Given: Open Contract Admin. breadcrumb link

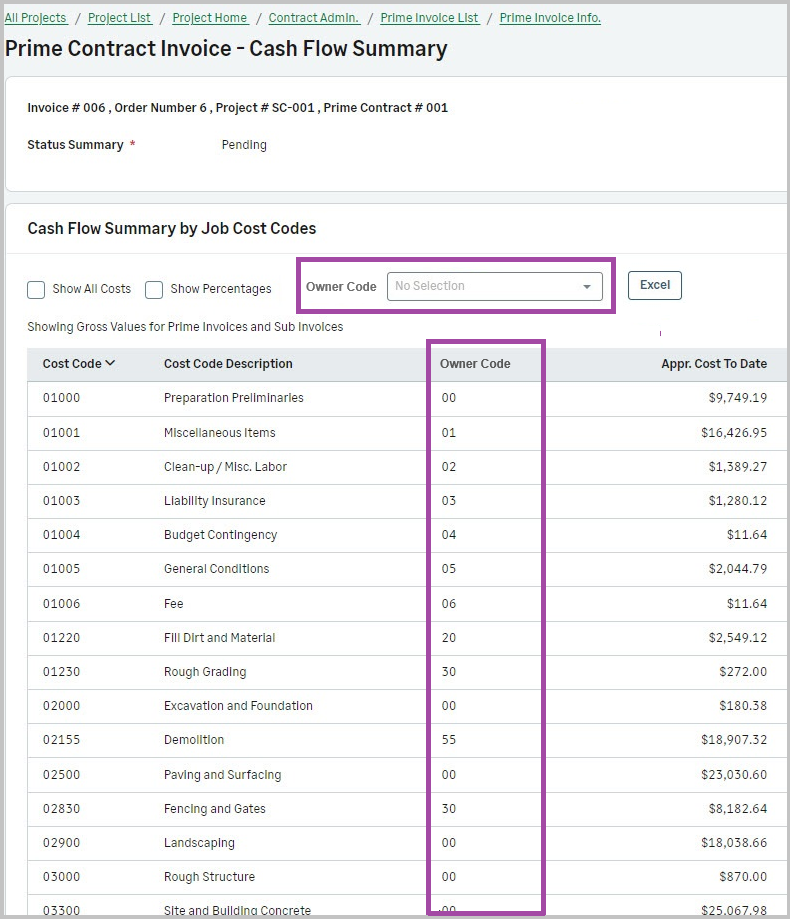Looking at the screenshot, I should [314, 18].
